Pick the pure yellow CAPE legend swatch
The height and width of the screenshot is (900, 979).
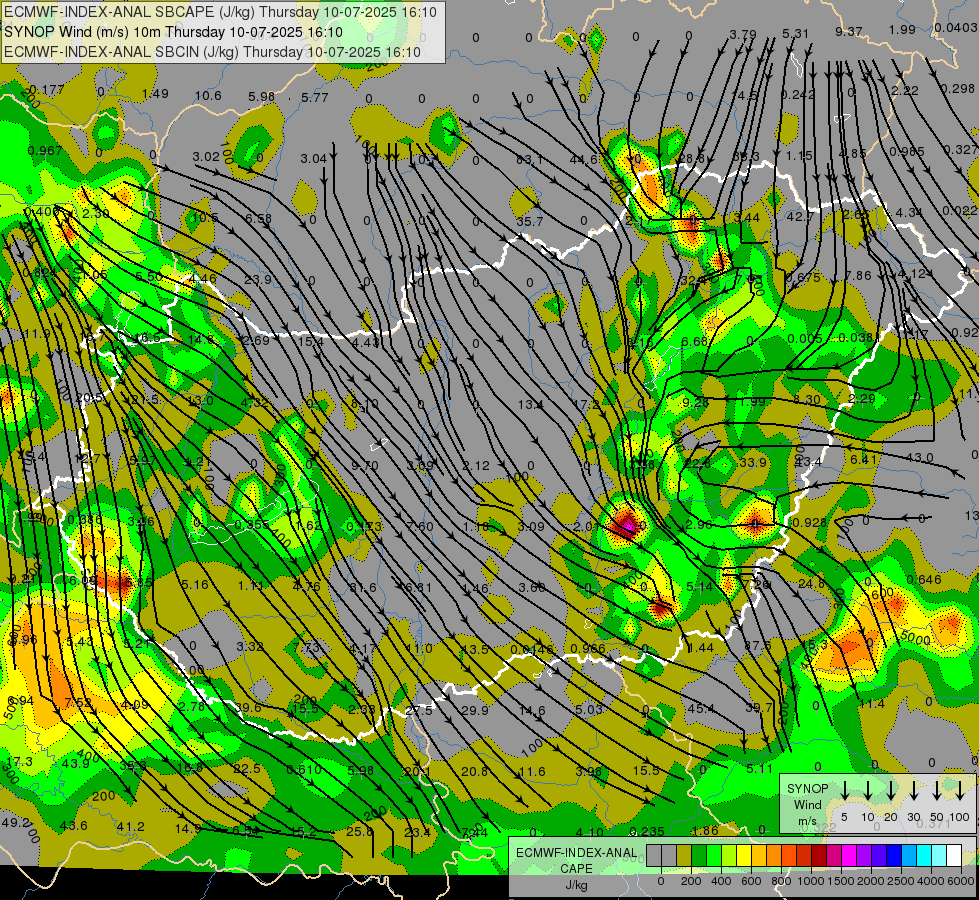click(x=744, y=855)
